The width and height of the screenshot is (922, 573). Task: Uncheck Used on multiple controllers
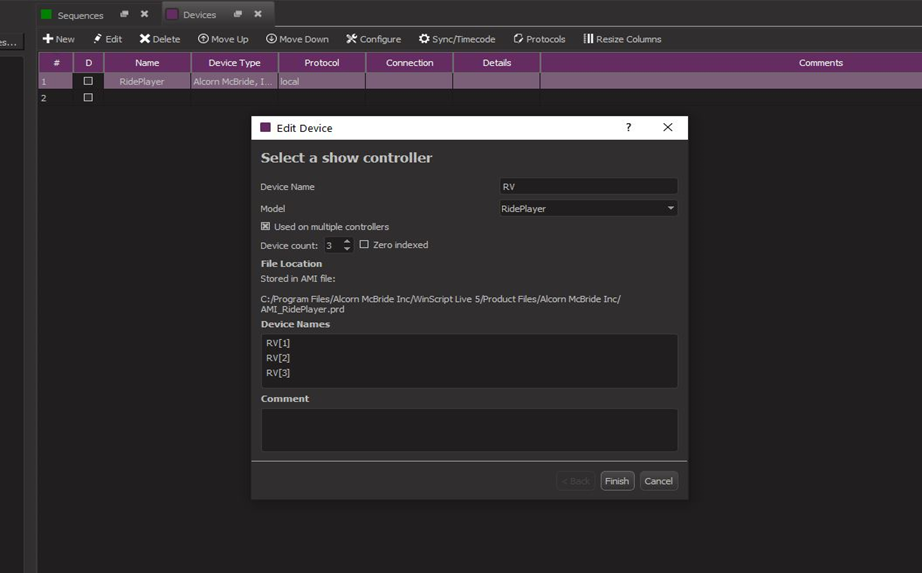pos(265,226)
